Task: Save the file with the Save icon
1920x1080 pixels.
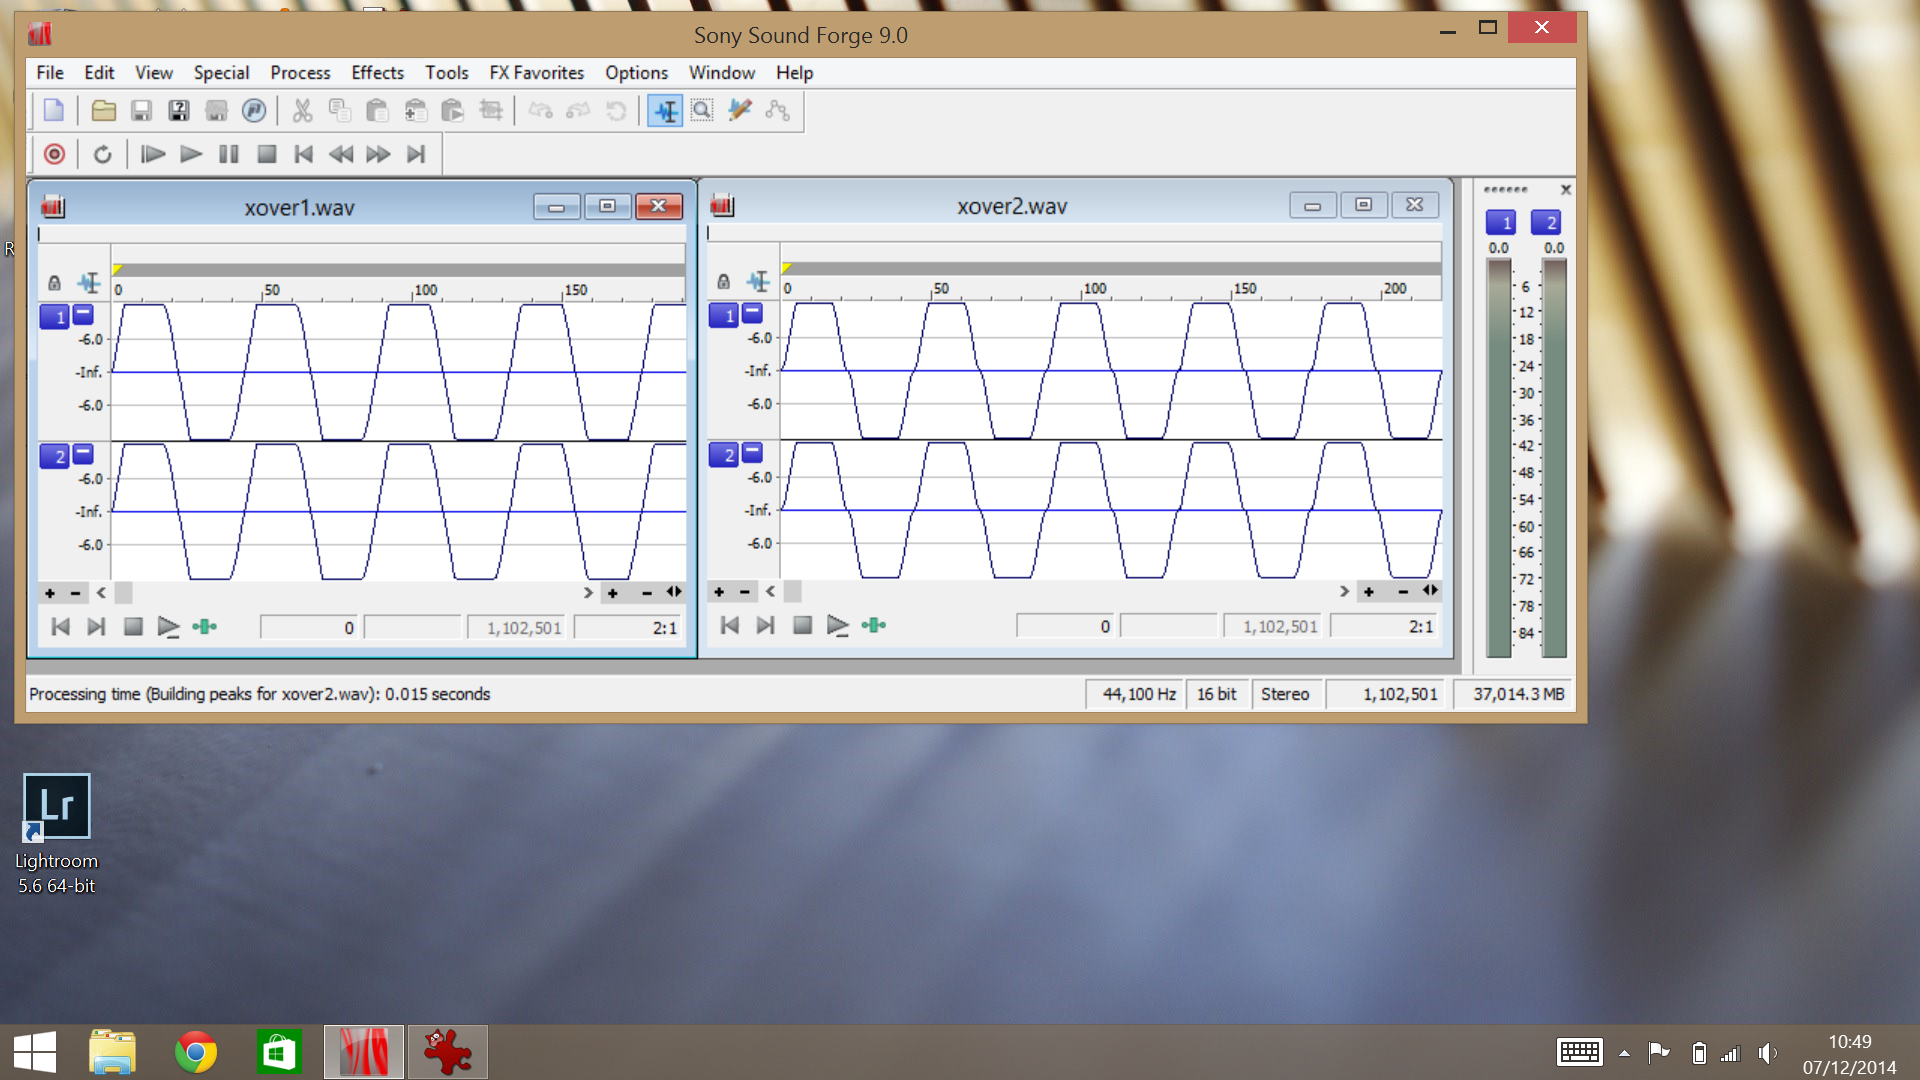Action: tap(141, 110)
